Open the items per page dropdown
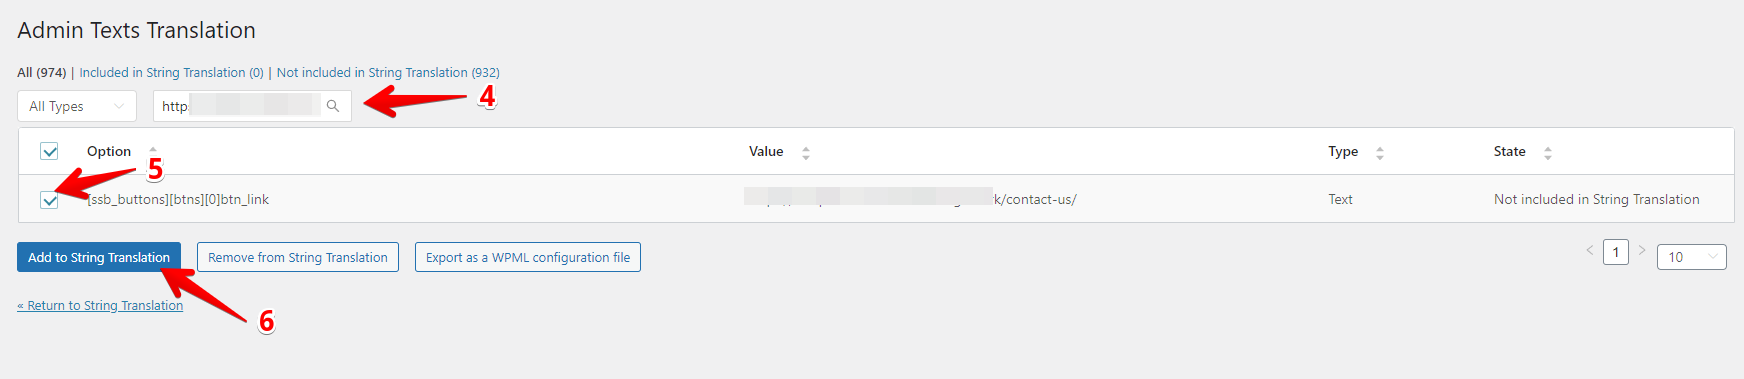1744x379 pixels. point(1692,257)
